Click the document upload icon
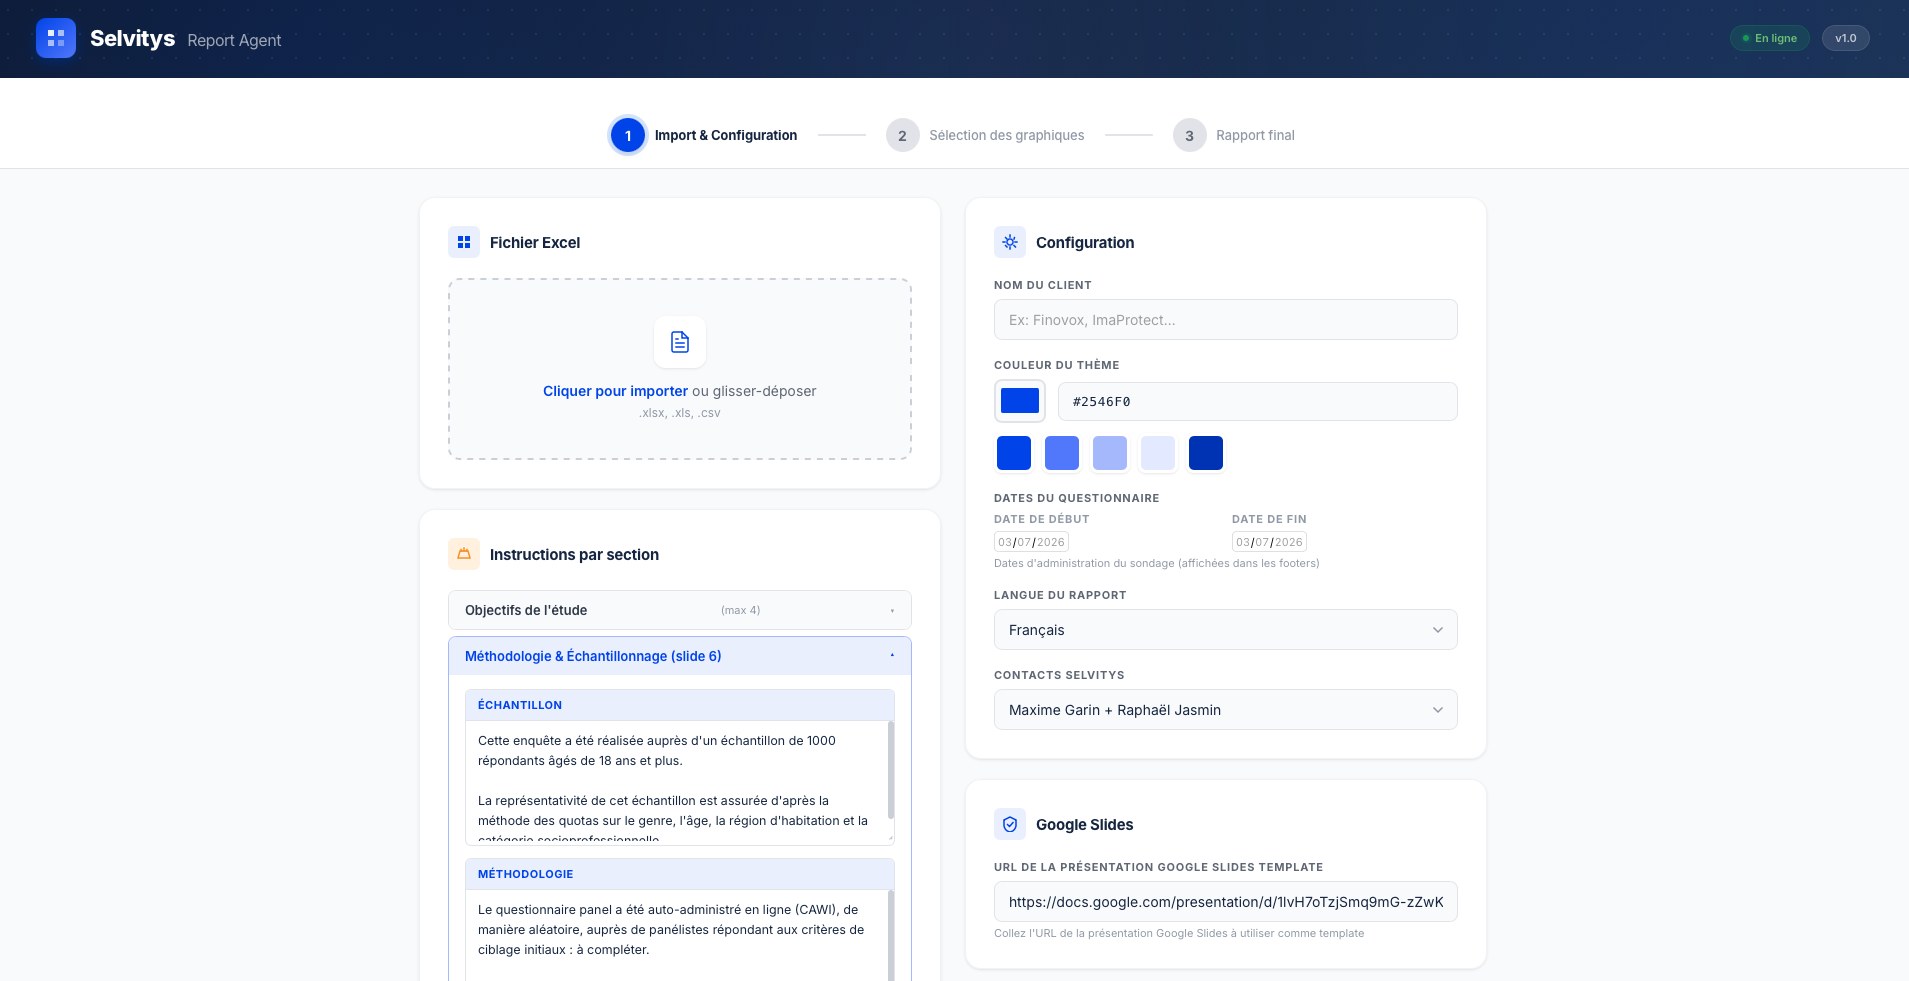 point(680,342)
